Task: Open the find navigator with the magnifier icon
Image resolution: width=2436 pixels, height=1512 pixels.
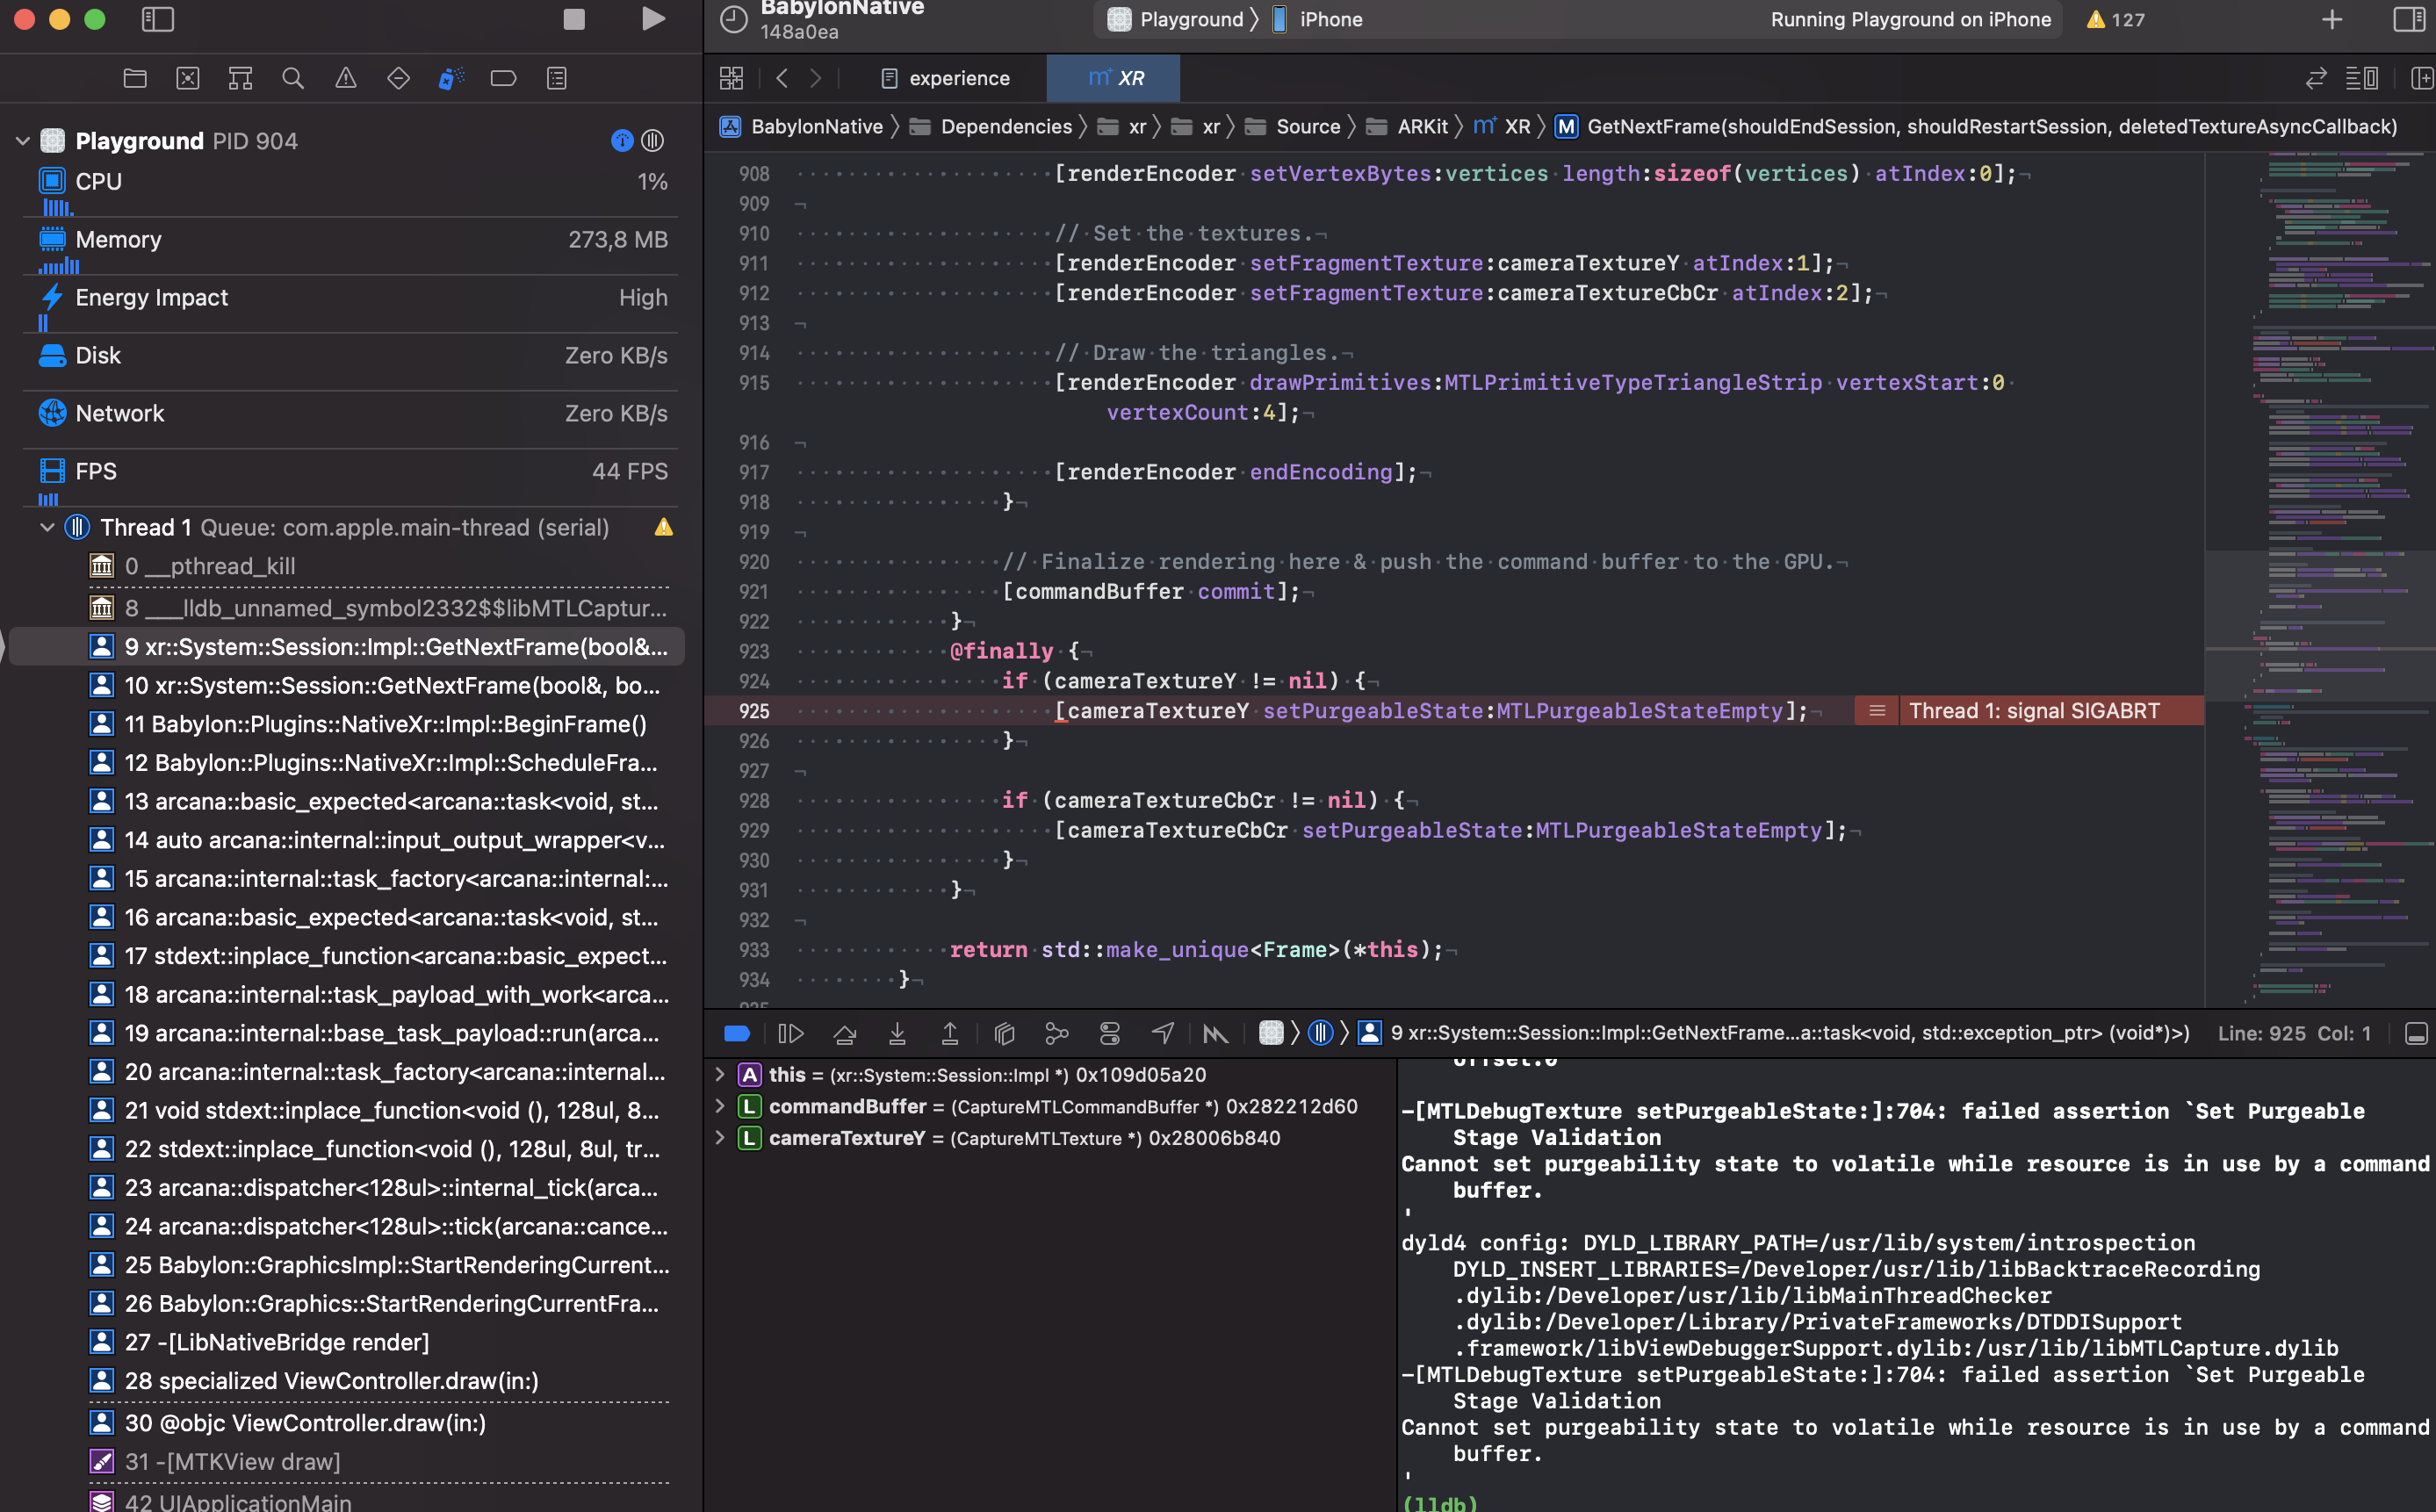Action: pos(293,77)
